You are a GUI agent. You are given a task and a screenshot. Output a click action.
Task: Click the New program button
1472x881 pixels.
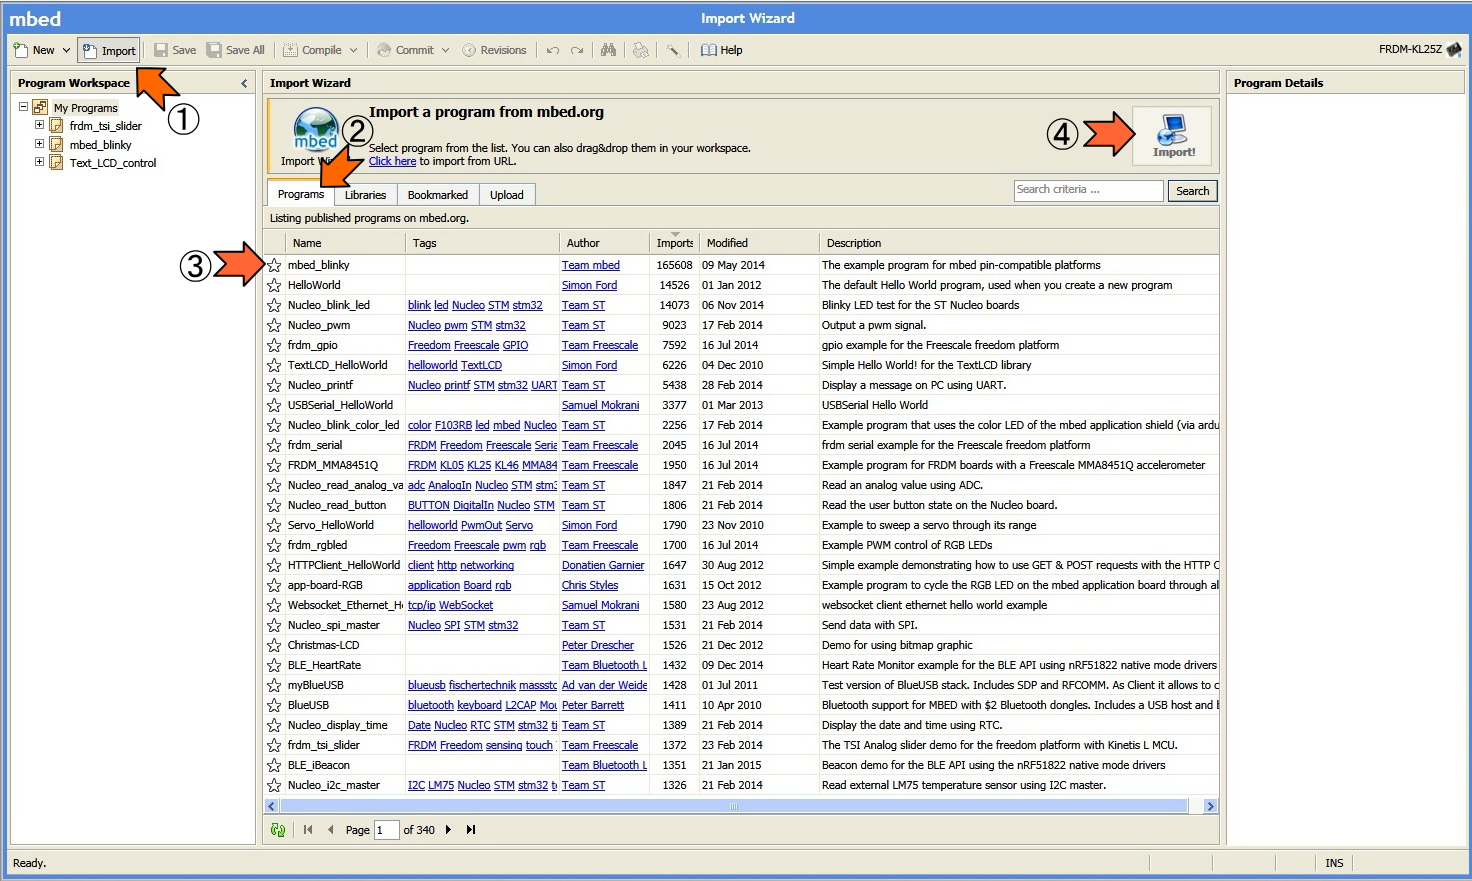(34, 50)
